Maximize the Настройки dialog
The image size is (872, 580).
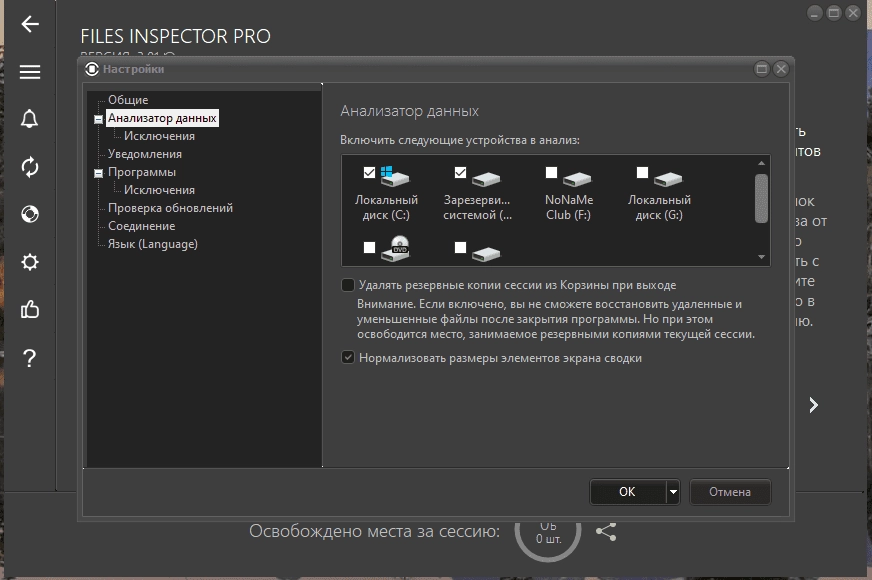(762, 69)
